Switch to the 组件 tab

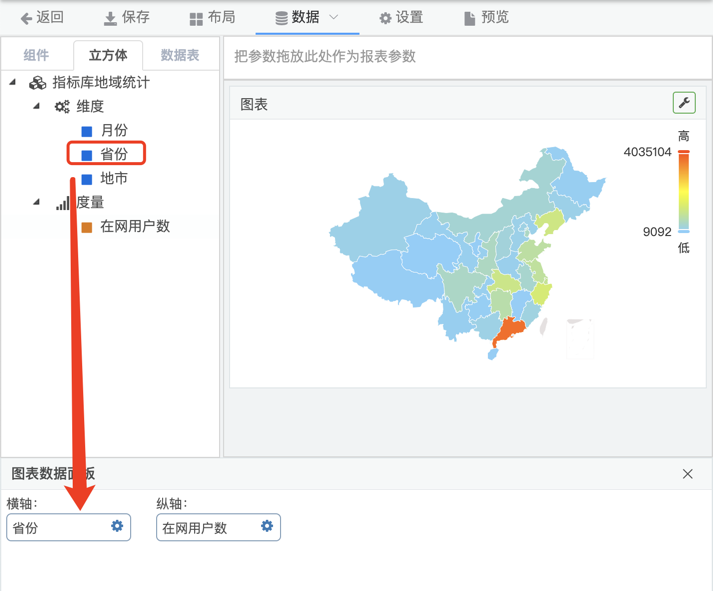coord(36,55)
